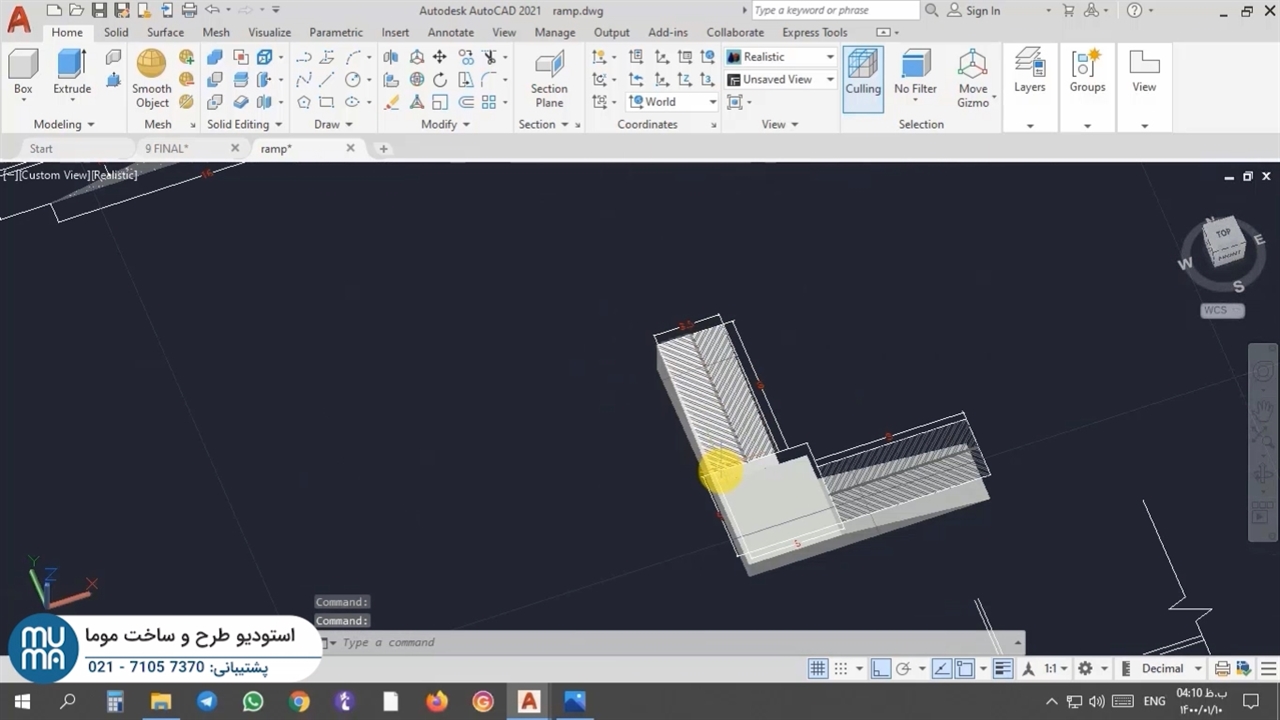1280x720 pixels.
Task: Toggle grid display in status bar
Action: click(817, 669)
